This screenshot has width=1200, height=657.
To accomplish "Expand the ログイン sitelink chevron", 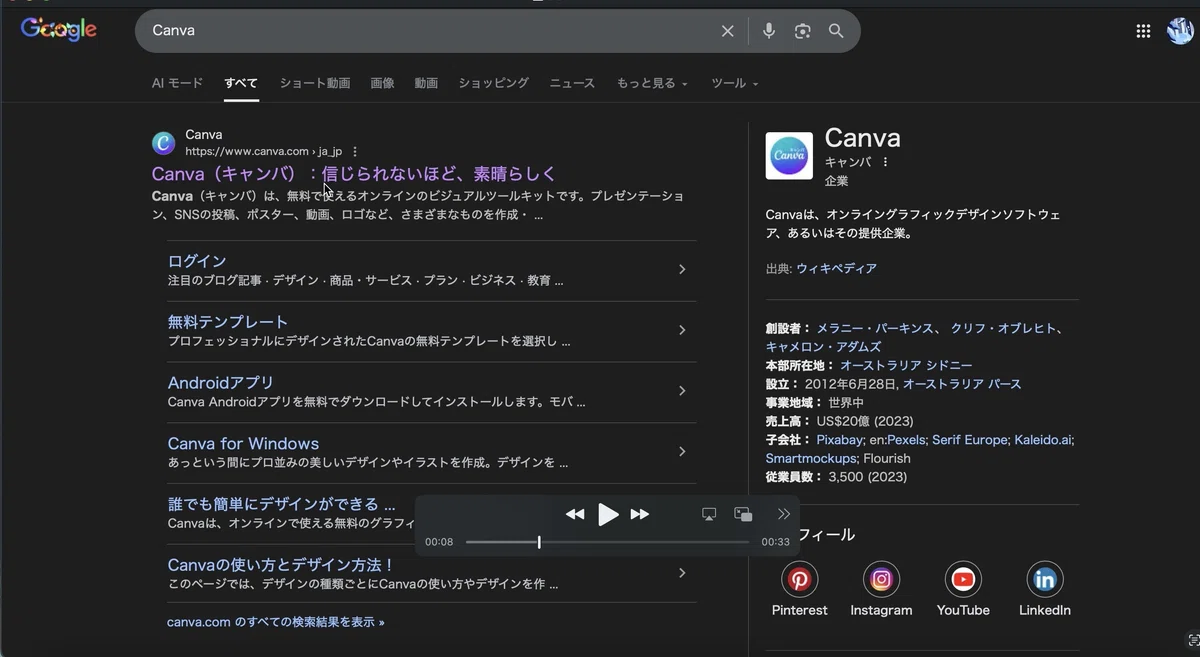I will [682, 269].
